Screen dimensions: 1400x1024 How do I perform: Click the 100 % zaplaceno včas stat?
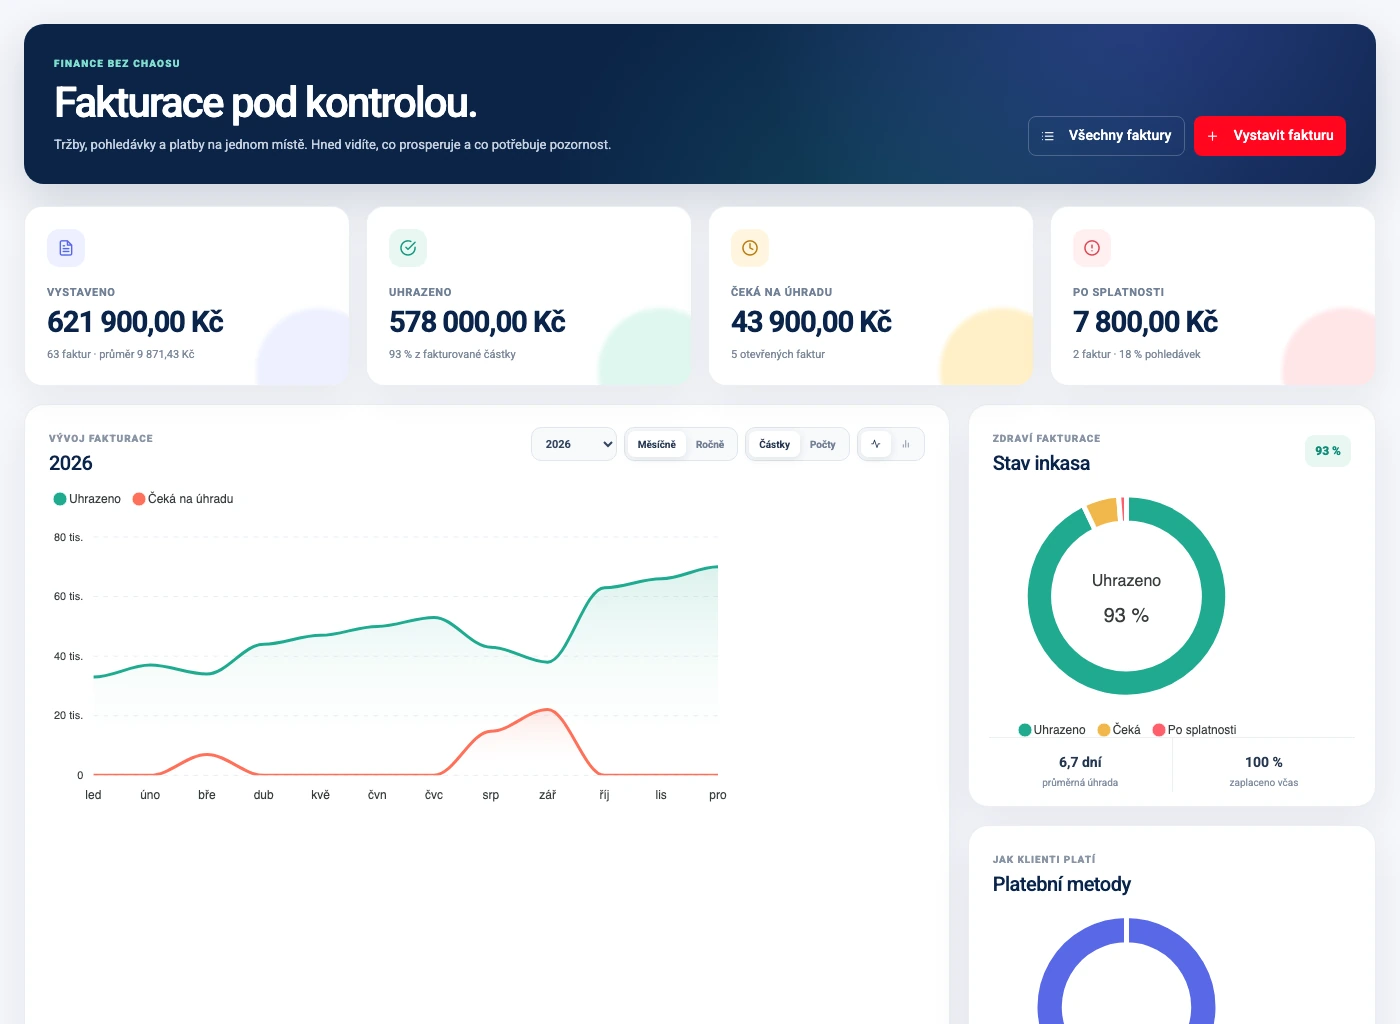coord(1264,771)
